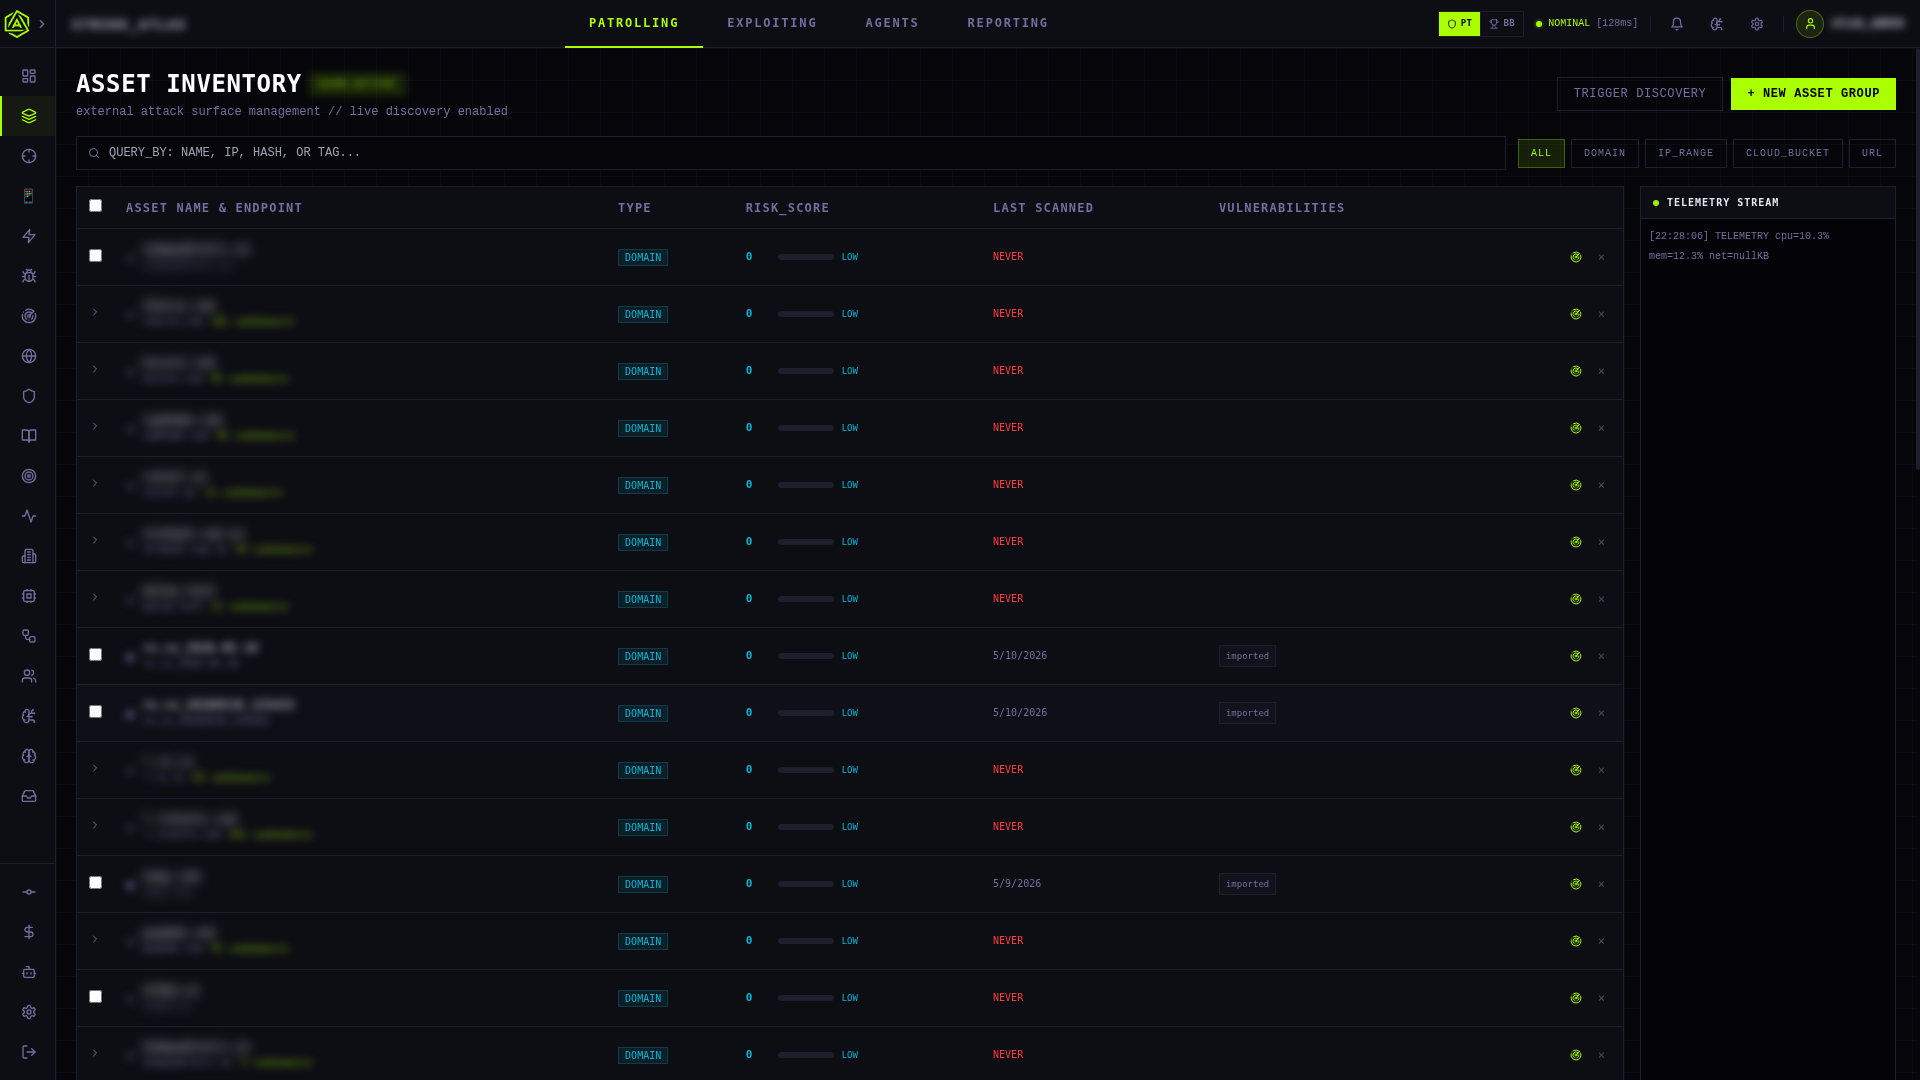Screen dimensions: 1920x1080
Task: Open the mobile device icon in sidebar
Action: (29, 196)
